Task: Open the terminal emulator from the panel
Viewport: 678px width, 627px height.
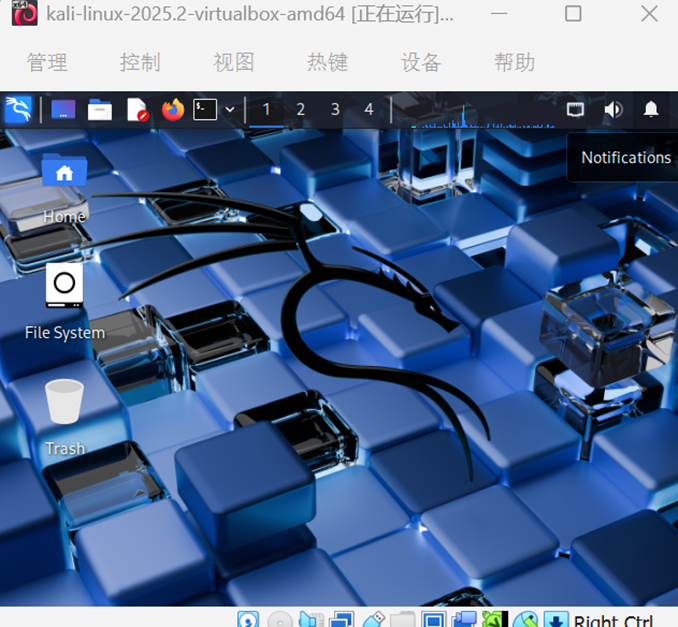Action: (205, 109)
